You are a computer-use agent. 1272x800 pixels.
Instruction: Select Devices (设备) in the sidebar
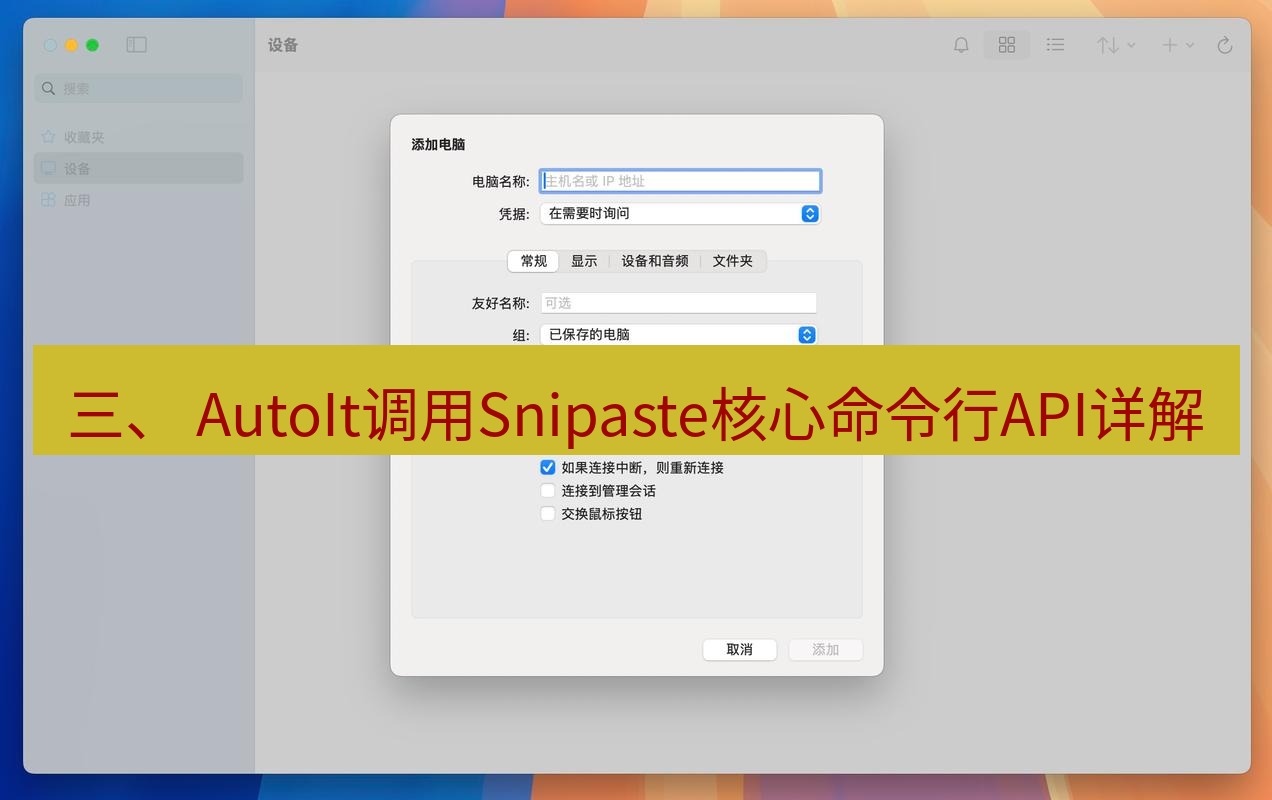[x=139, y=168]
